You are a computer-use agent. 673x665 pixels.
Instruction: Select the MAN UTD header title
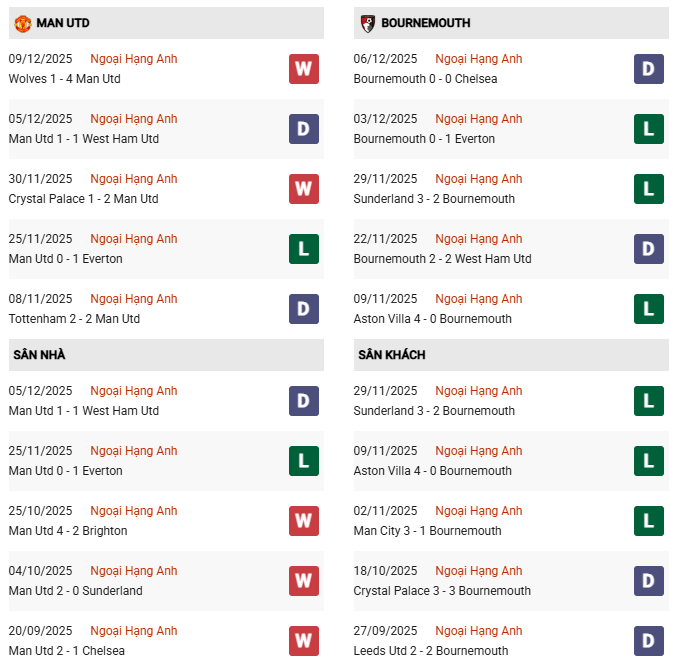click(x=63, y=23)
